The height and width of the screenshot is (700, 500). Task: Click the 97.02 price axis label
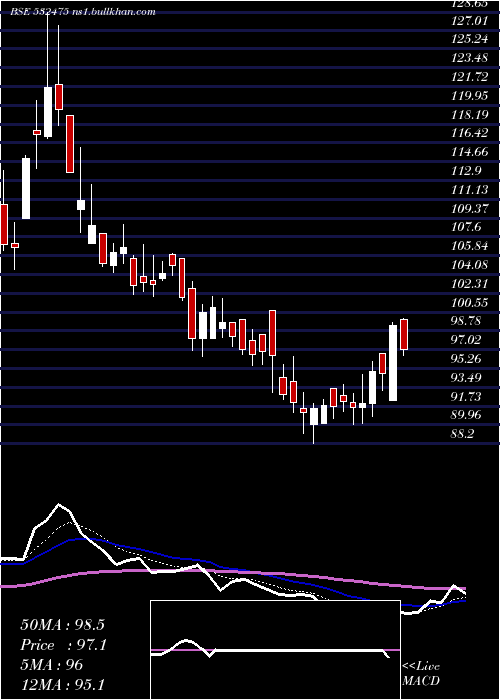coord(466,340)
